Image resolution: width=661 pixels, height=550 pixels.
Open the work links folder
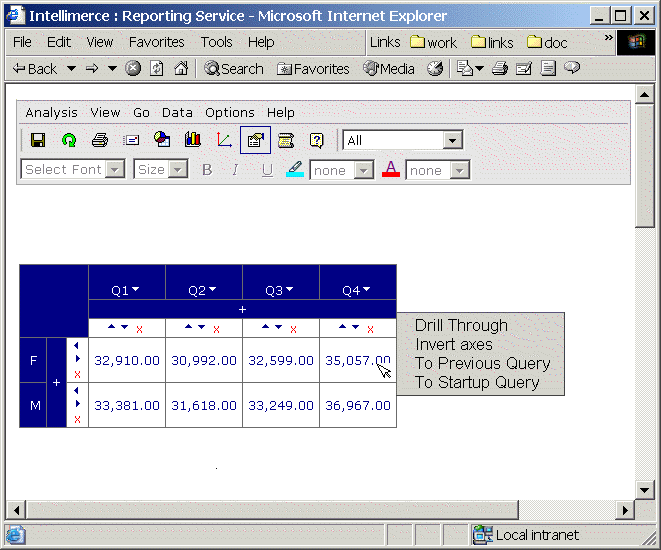[x=433, y=42]
